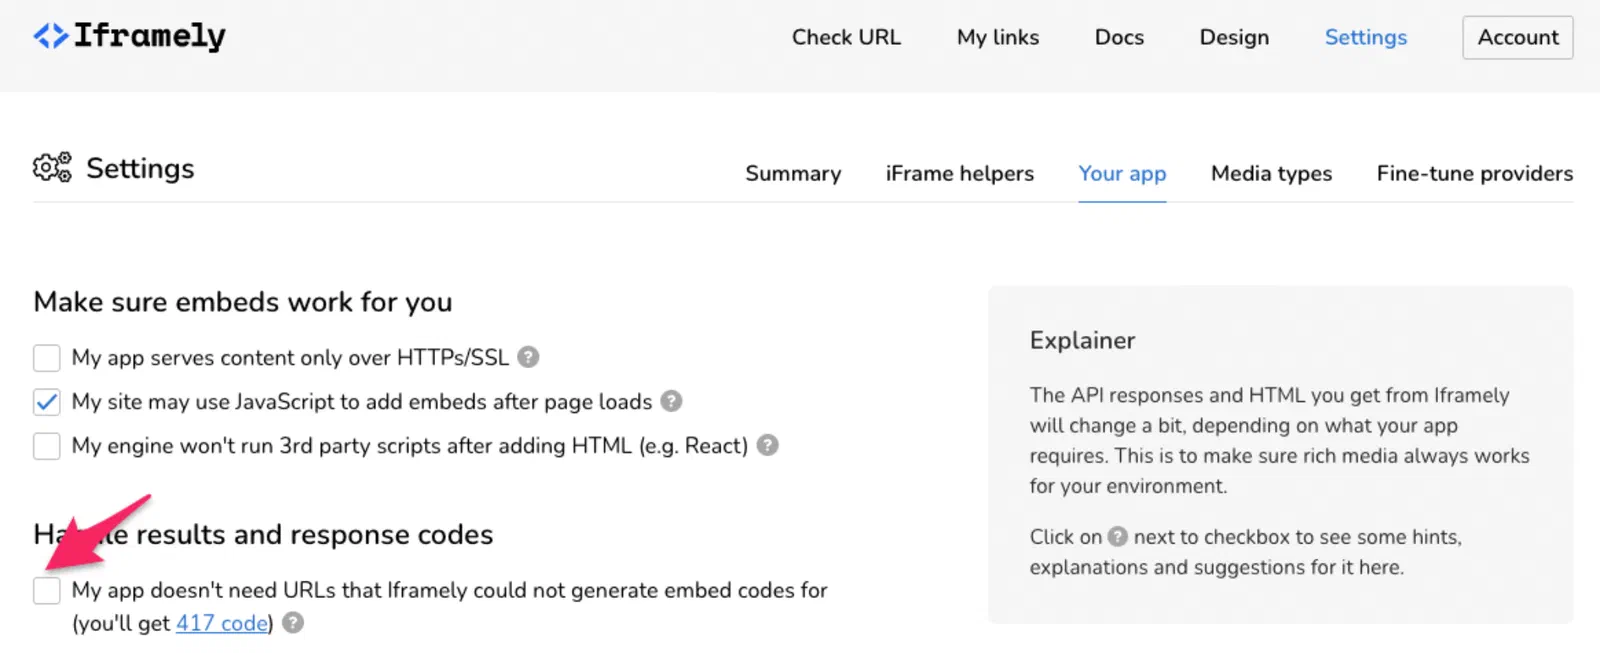
Task: Open the Fine-tune providers tab
Action: pyautogui.click(x=1474, y=173)
